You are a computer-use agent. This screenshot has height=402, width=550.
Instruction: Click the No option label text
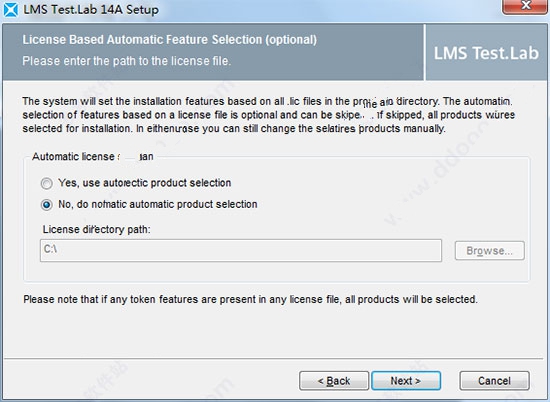[157, 204]
